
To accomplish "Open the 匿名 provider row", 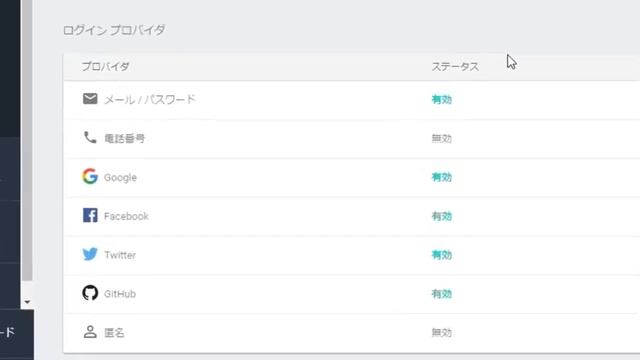I will (x=352, y=333).
